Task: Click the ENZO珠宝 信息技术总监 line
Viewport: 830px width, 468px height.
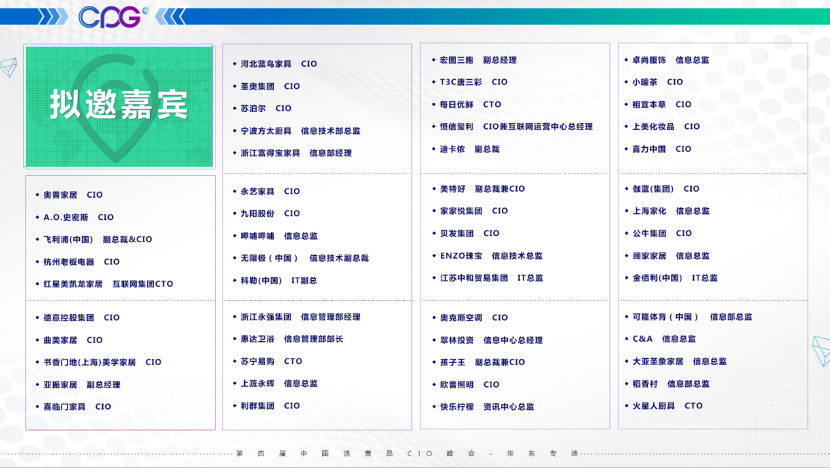Action: click(491, 256)
